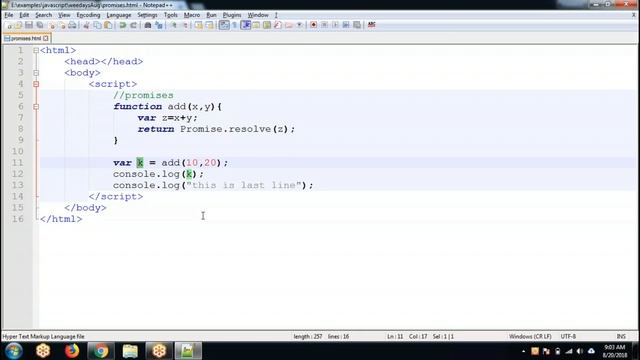Click Run Macro Multiple Times icon
Viewport: 640px width, 360px height.
click(346, 25)
